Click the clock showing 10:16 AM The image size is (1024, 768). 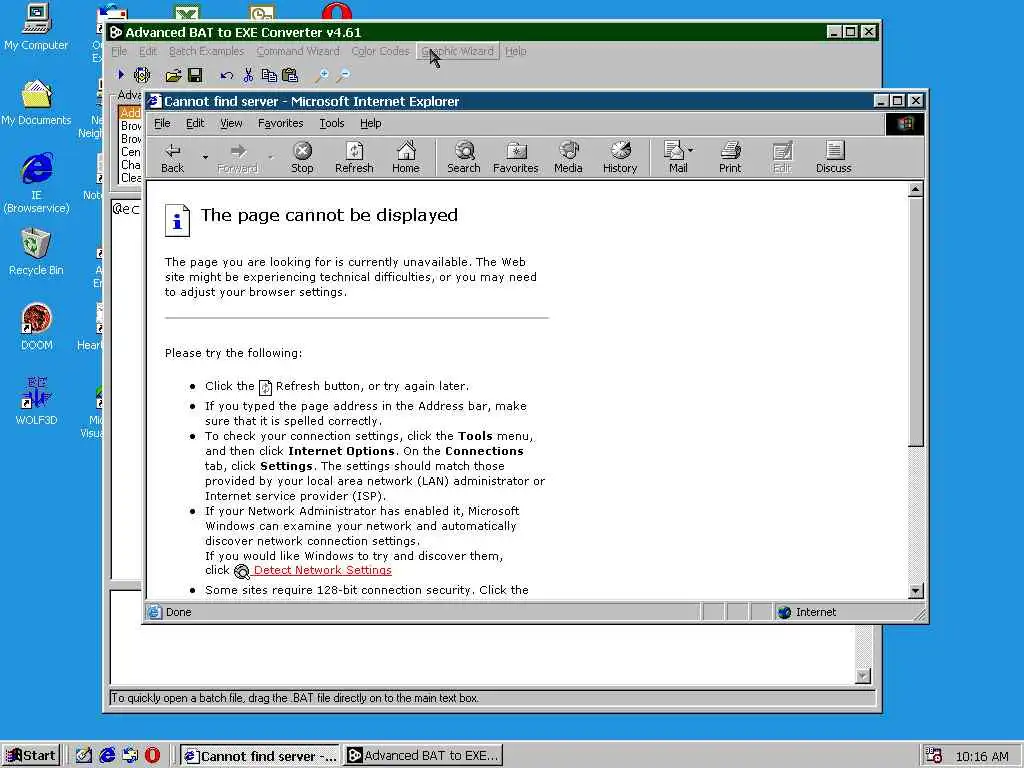(x=982, y=756)
